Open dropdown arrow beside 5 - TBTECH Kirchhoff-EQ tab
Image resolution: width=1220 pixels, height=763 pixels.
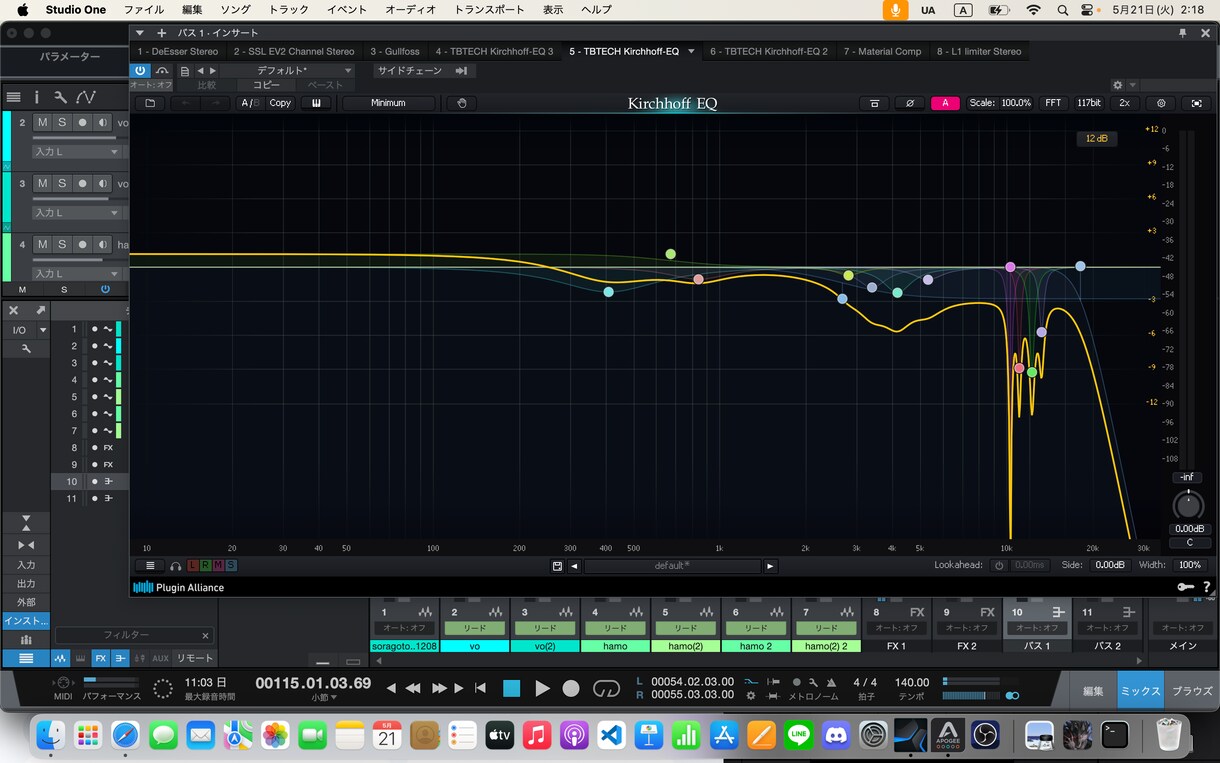(691, 51)
